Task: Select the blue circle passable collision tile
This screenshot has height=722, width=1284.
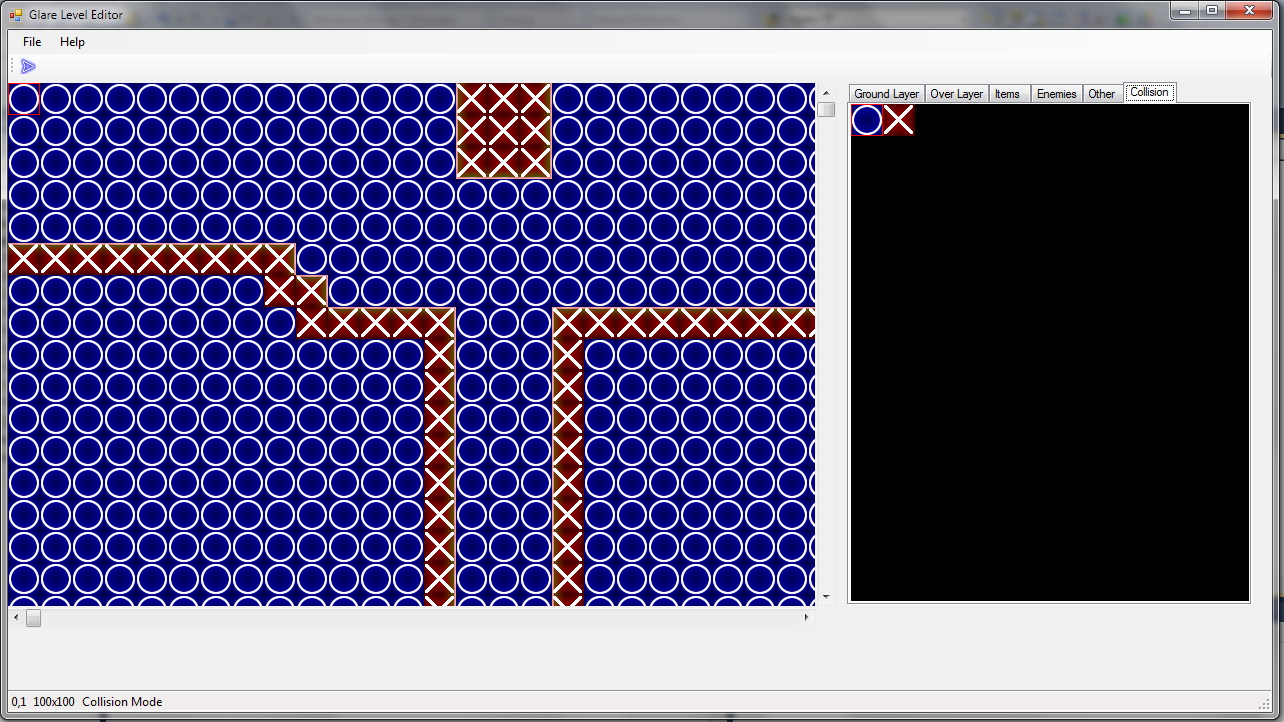Action: click(867, 120)
